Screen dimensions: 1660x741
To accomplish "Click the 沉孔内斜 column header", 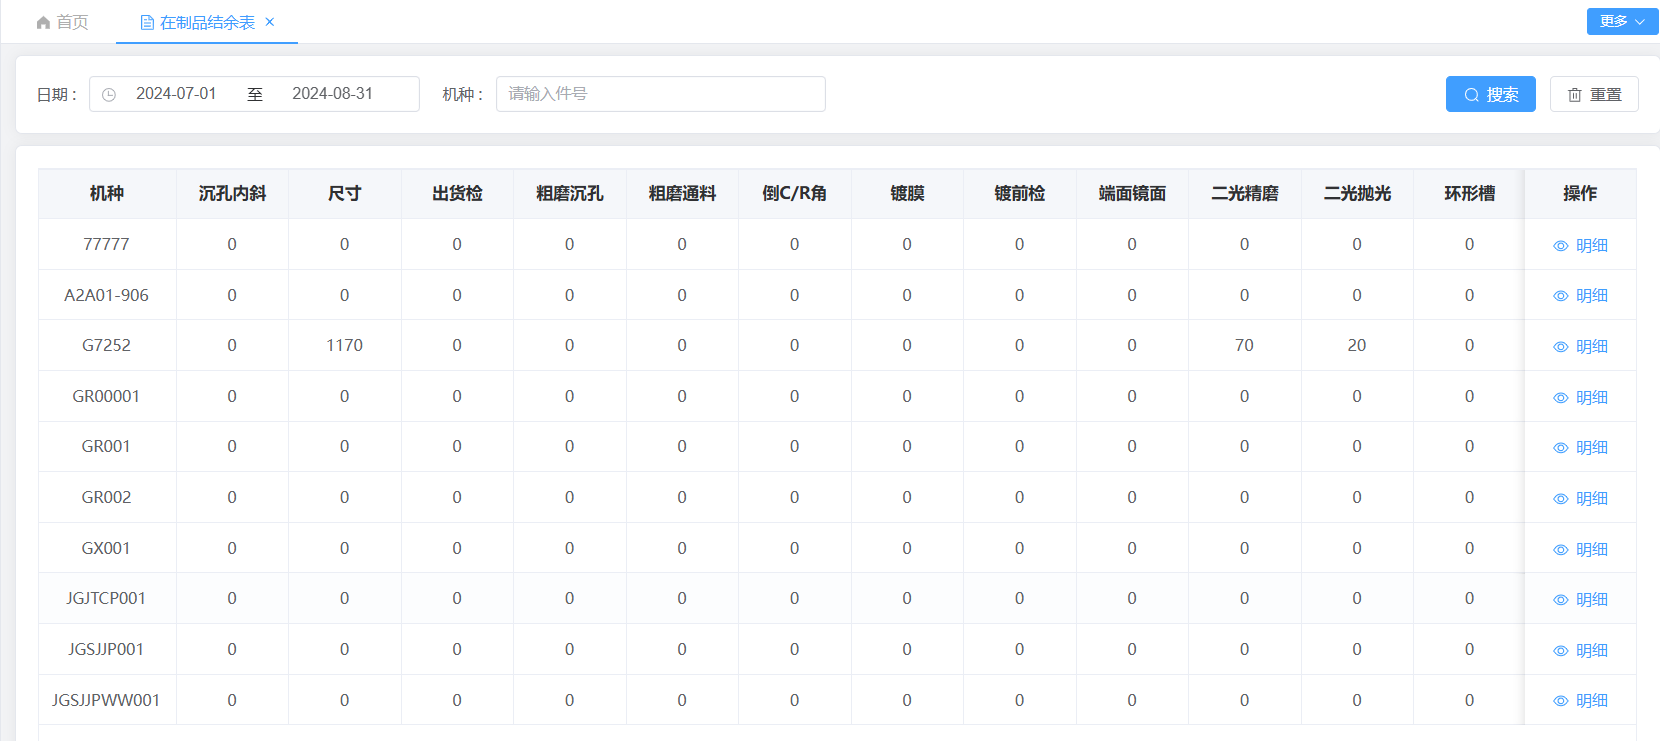I will click(x=232, y=193).
